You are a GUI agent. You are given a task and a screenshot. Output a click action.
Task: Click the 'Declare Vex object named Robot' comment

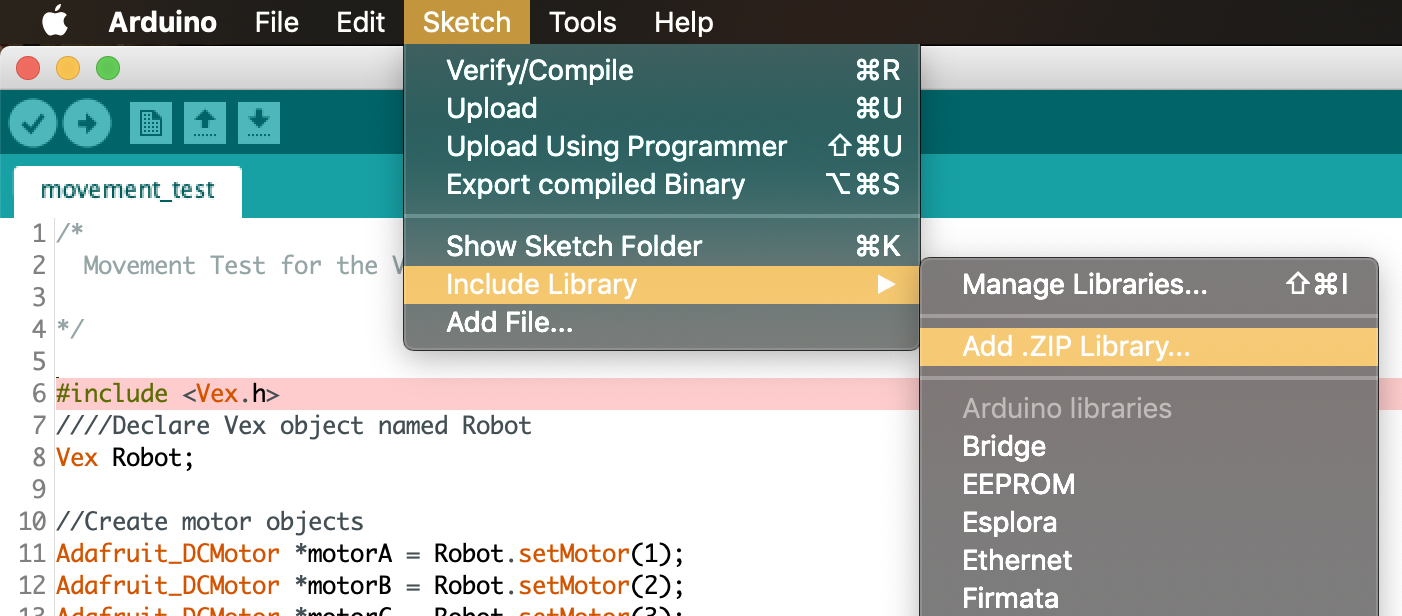[x=294, y=426]
